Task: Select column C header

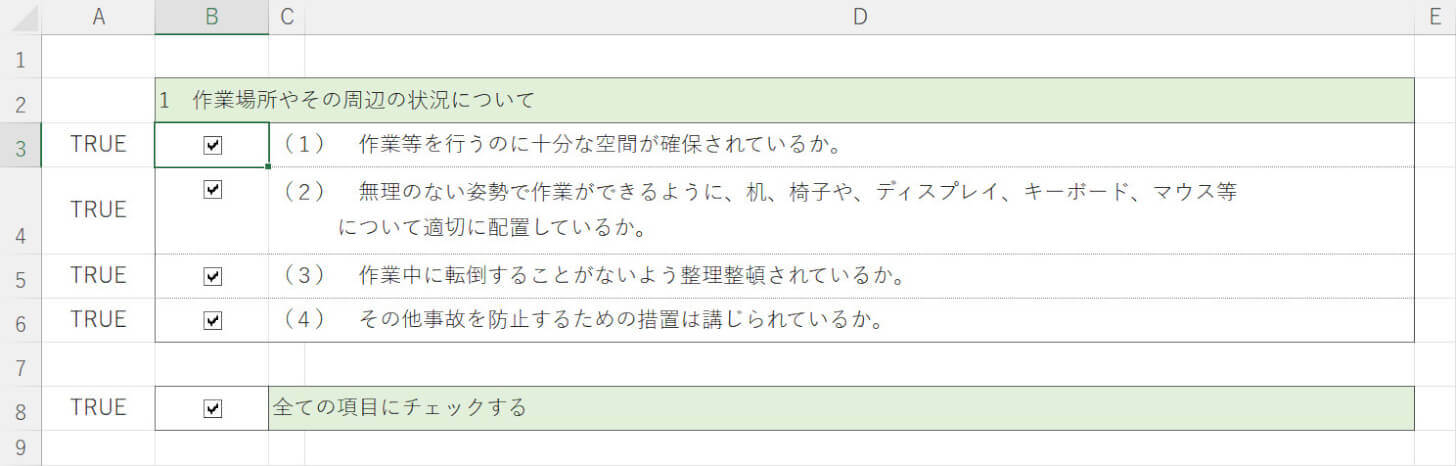Action: [287, 17]
